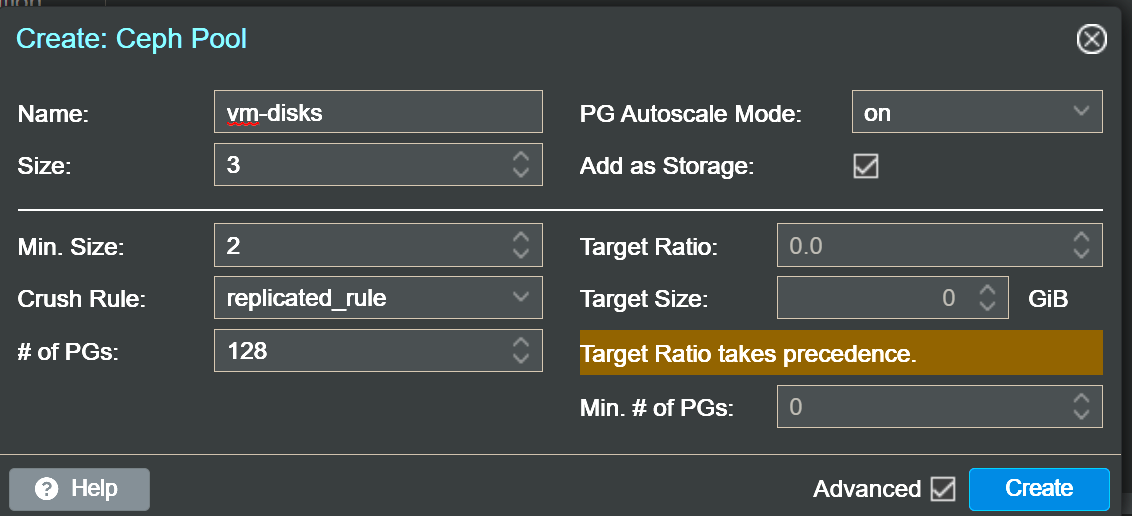This screenshot has width=1132, height=516.
Task: Click the Create button
Action: 1039,489
